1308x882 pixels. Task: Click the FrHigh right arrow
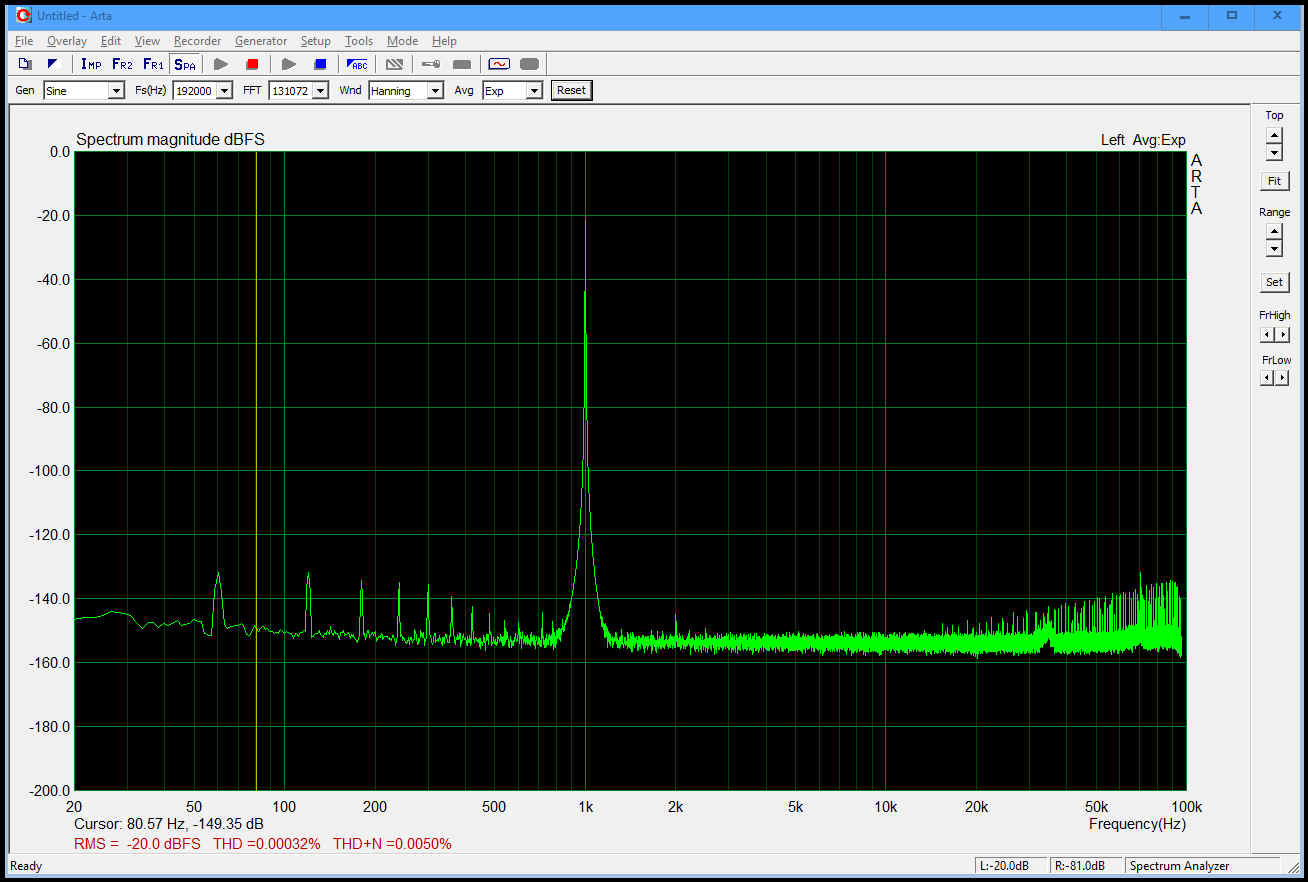[1282, 335]
